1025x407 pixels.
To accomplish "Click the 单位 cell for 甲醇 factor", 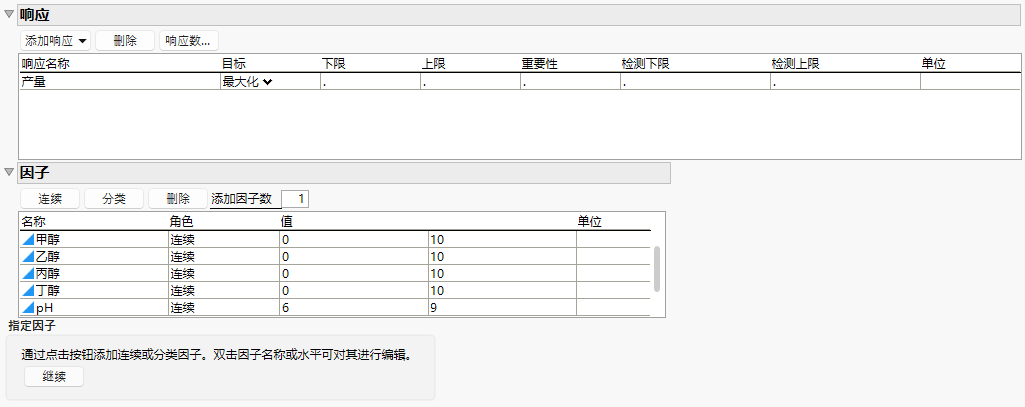I will coord(613,240).
